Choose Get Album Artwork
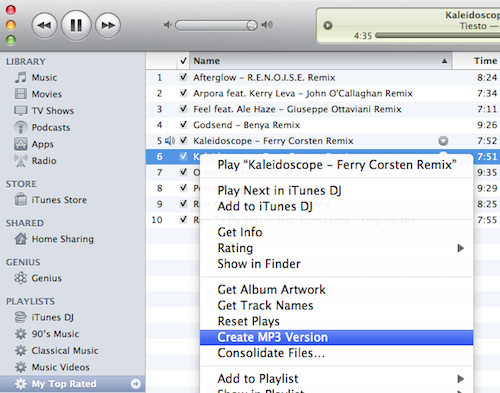 (x=337, y=289)
